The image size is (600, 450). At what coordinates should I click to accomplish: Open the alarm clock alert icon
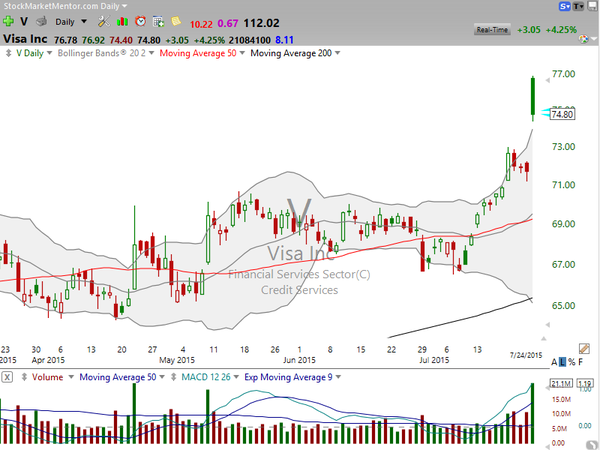140,21
